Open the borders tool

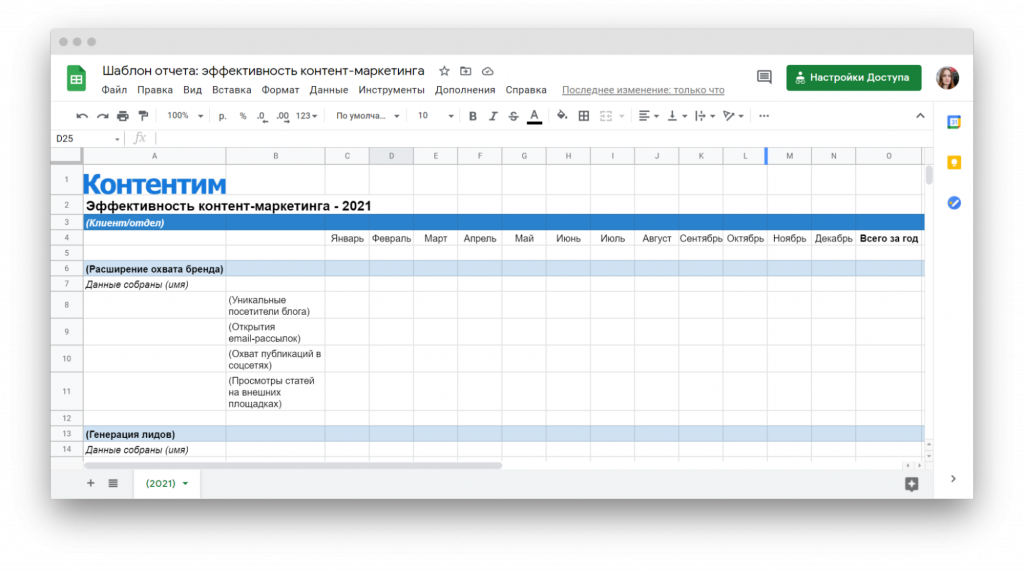click(x=584, y=116)
